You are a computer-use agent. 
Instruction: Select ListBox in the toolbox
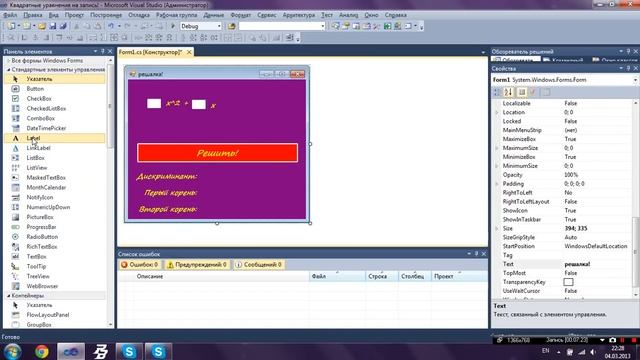(36, 158)
